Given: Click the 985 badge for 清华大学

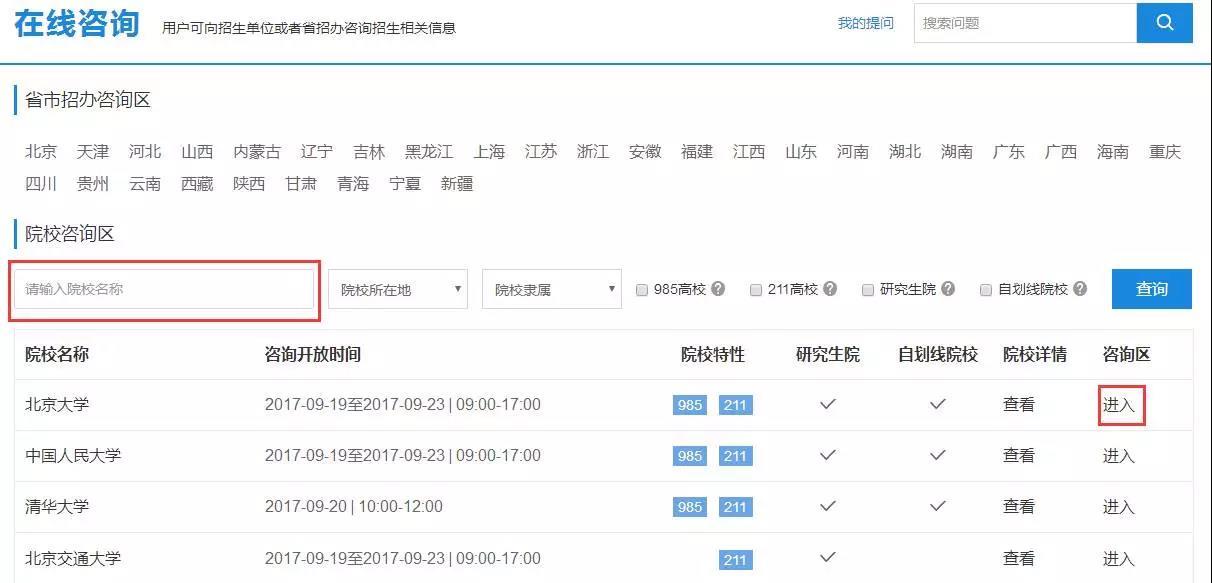Looking at the screenshot, I should point(690,507).
